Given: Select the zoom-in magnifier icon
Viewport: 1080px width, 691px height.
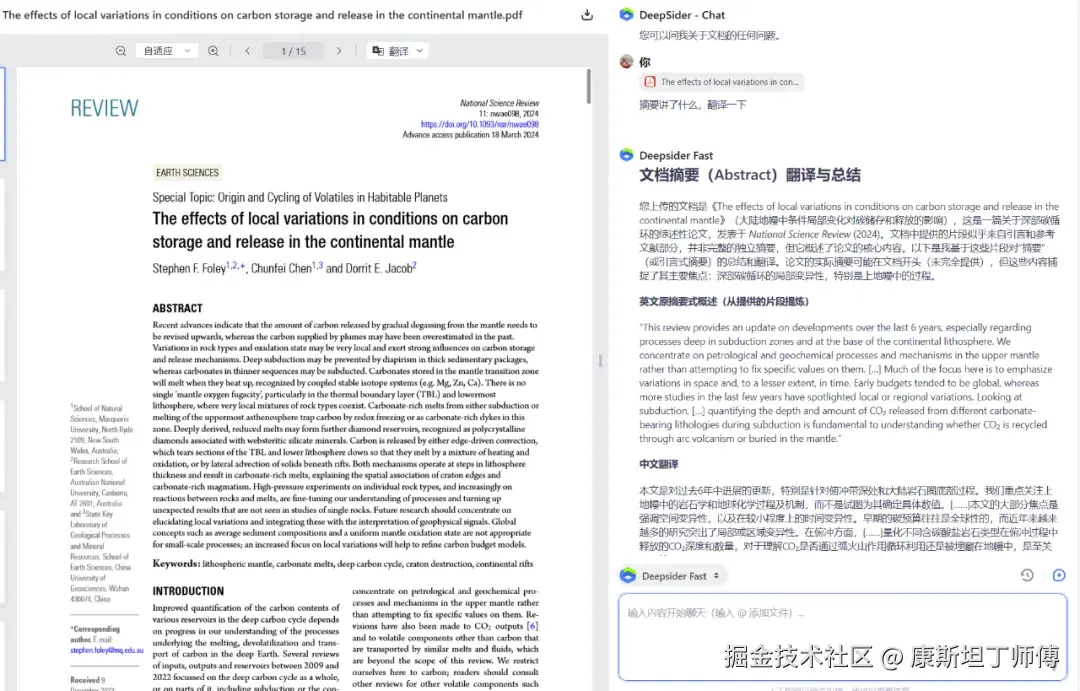Looking at the screenshot, I should pos(212,50).
